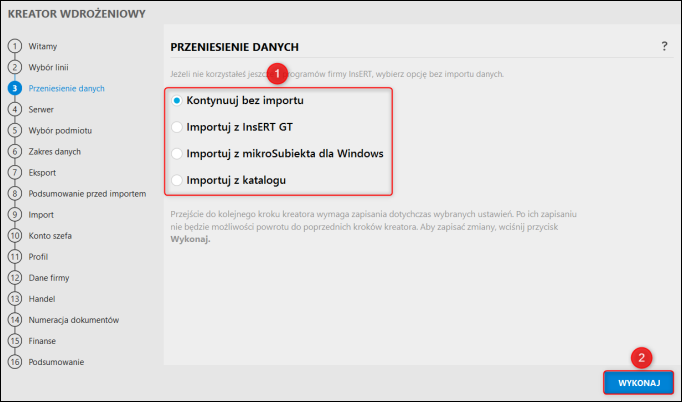682x402 pixels.
Task: Click step 1 circle icon for Witamy
Action: tap(15, 46)
